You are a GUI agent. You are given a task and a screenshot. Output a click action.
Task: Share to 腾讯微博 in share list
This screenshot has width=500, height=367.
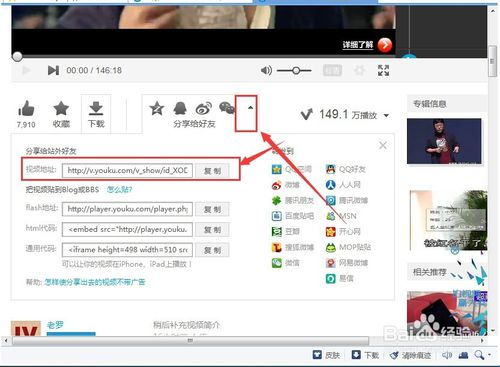pyautogui.click(x=347, y=200)
